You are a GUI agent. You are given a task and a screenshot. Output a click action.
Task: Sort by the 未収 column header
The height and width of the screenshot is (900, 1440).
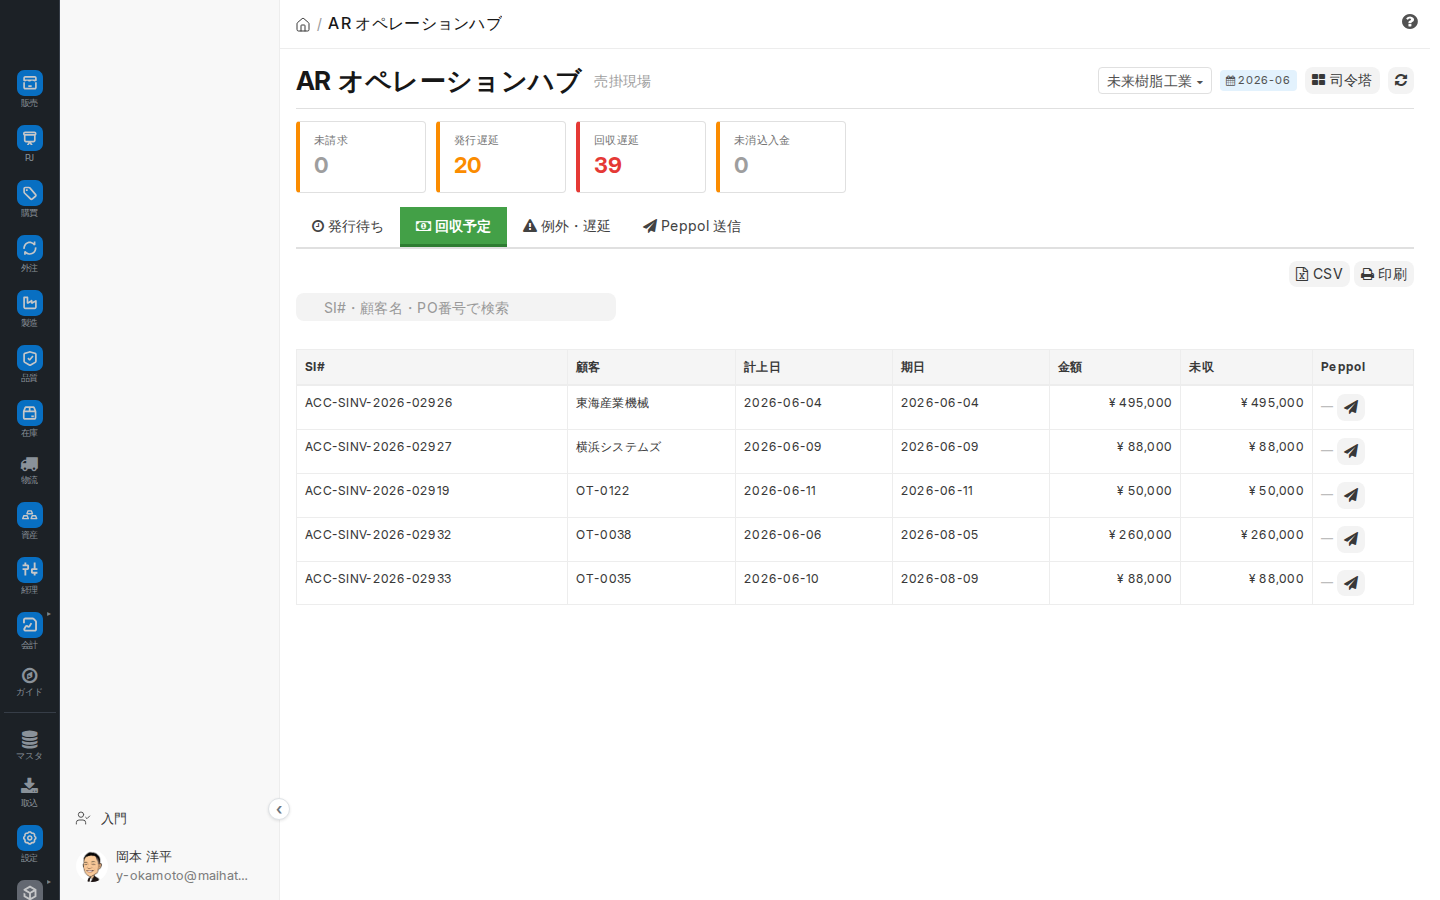pyautogui.click(x=1246, y=367)
